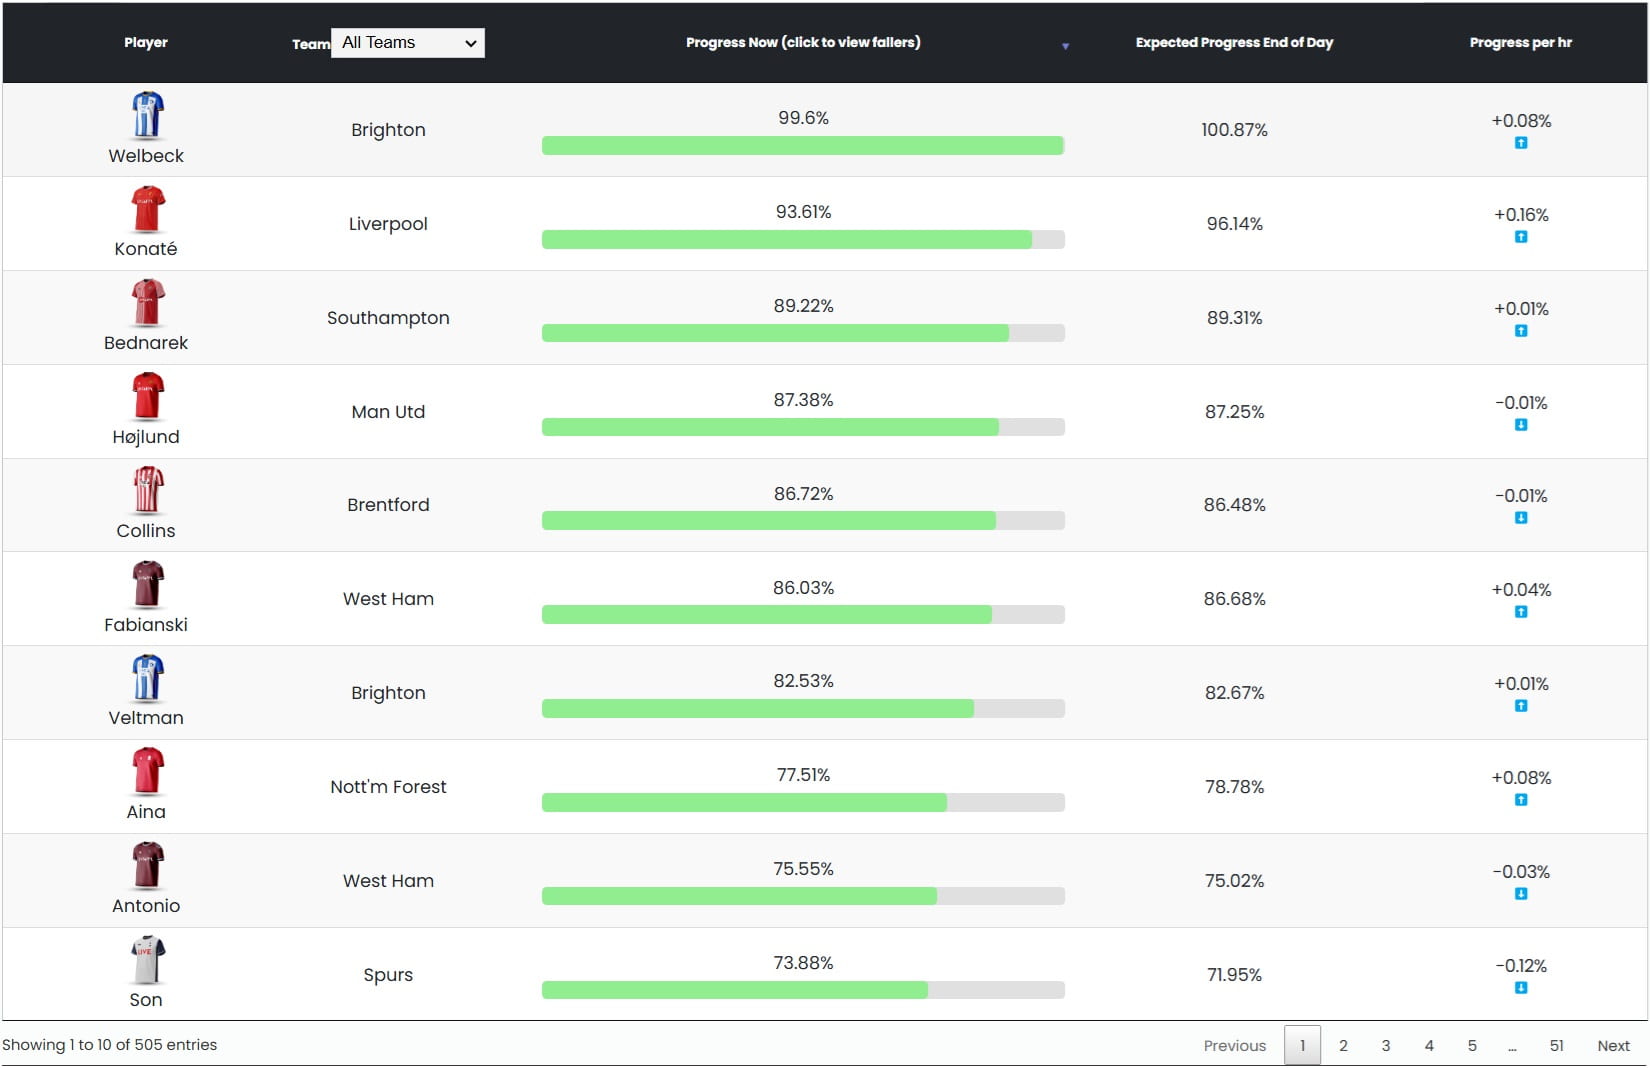
Task: Select the Expected Progress End of Day header
Action: click(1234, 42)
